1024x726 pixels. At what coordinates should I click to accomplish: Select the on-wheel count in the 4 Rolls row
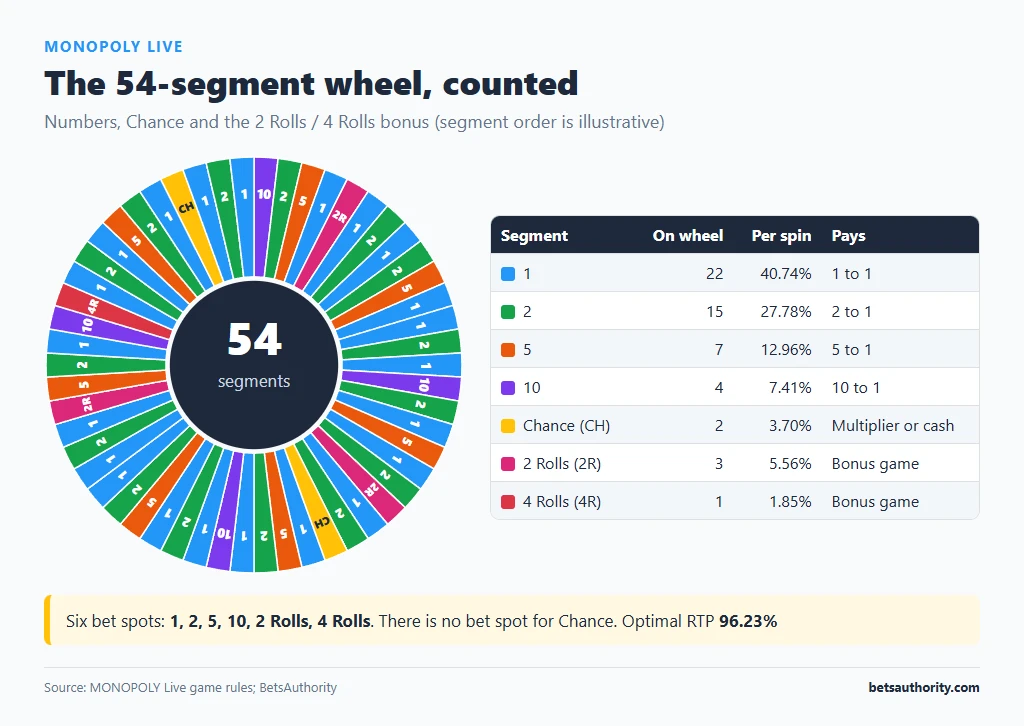pyautogui.click(x=719, y=501)
